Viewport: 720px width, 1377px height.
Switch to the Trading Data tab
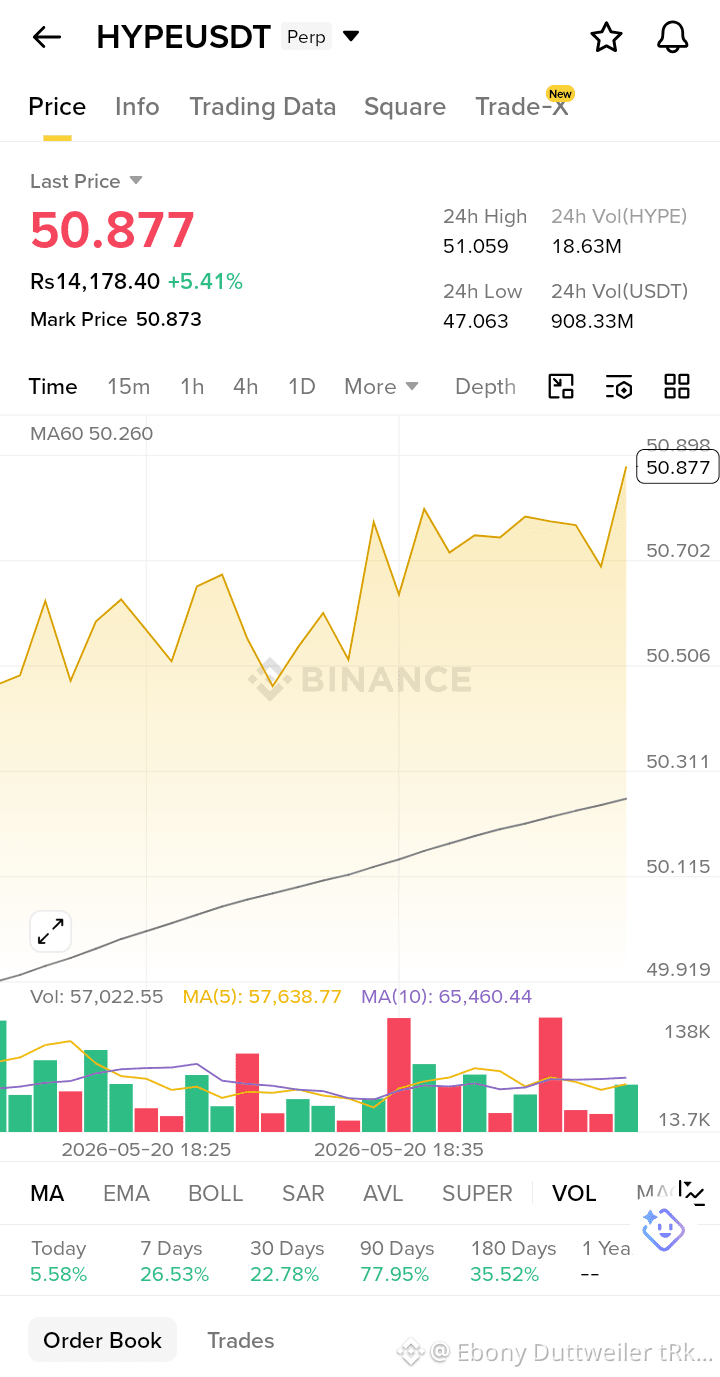click(x=263, y=107)
